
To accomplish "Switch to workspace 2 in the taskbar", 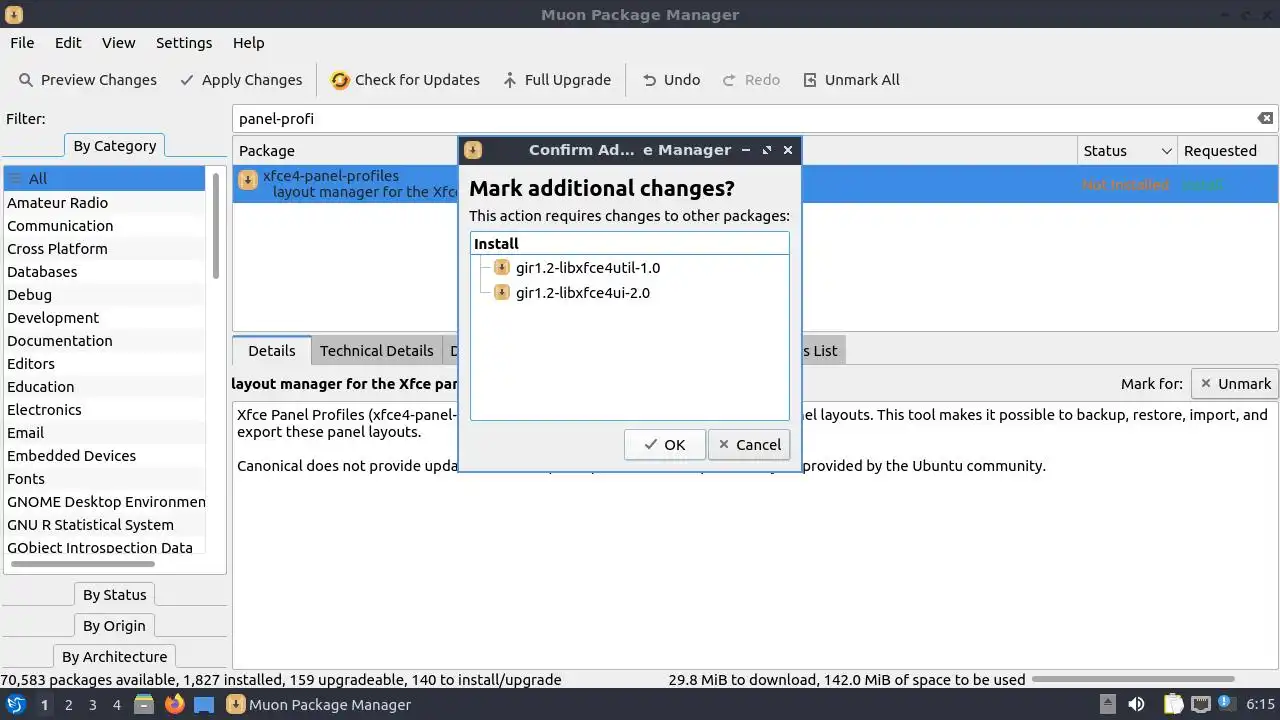I will pos(68,705).
